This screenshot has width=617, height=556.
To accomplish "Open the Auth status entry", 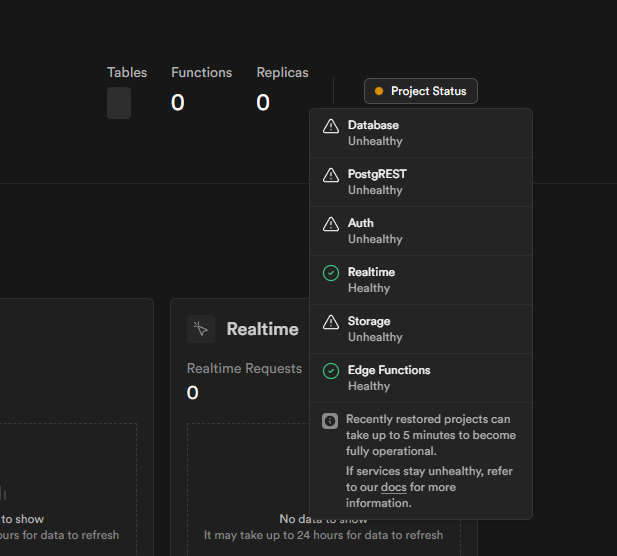I will coord(420,231).
